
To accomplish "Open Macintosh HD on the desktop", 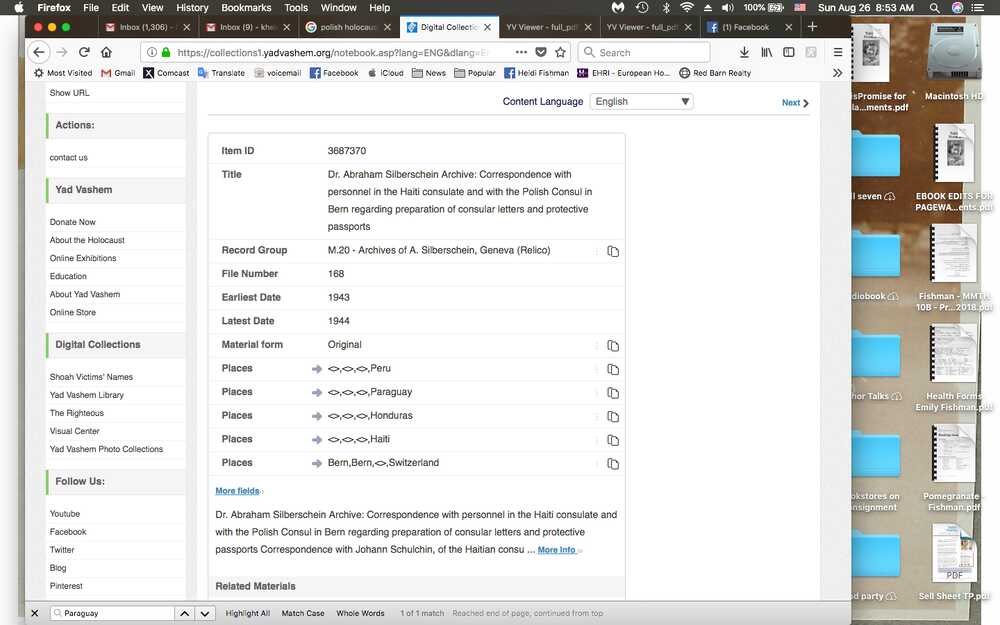I will [954, 64].
